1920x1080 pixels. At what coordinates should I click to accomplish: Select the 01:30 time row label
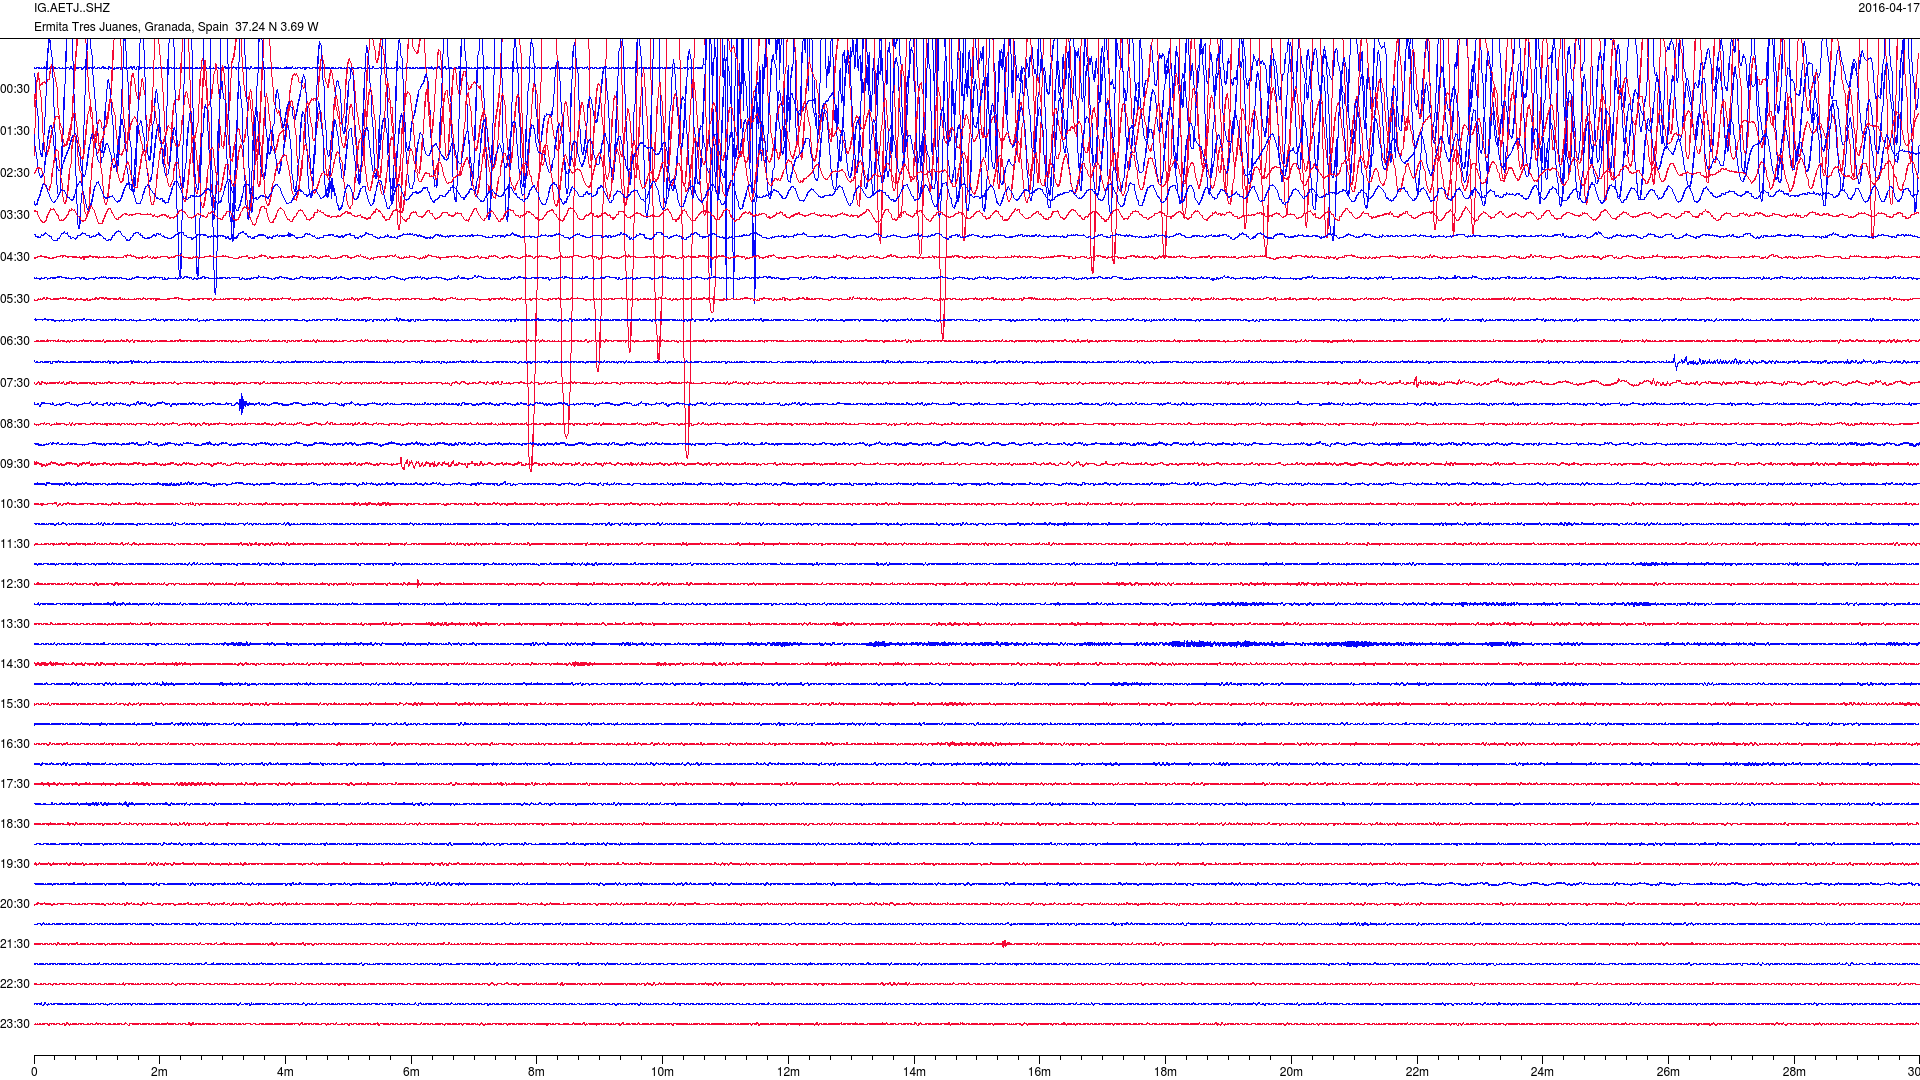coord(15,131)
